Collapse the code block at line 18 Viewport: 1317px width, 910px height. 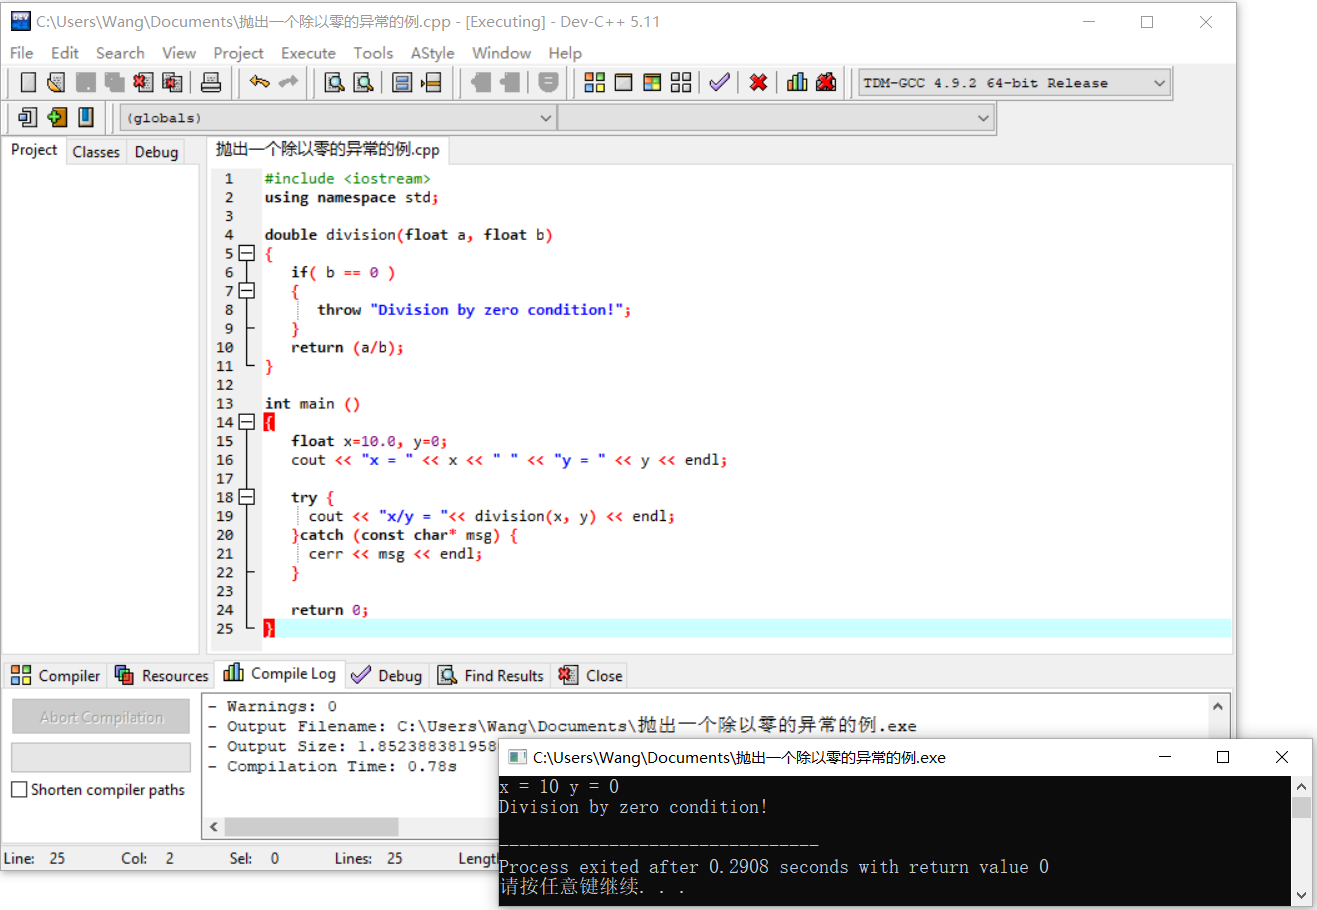247,497
